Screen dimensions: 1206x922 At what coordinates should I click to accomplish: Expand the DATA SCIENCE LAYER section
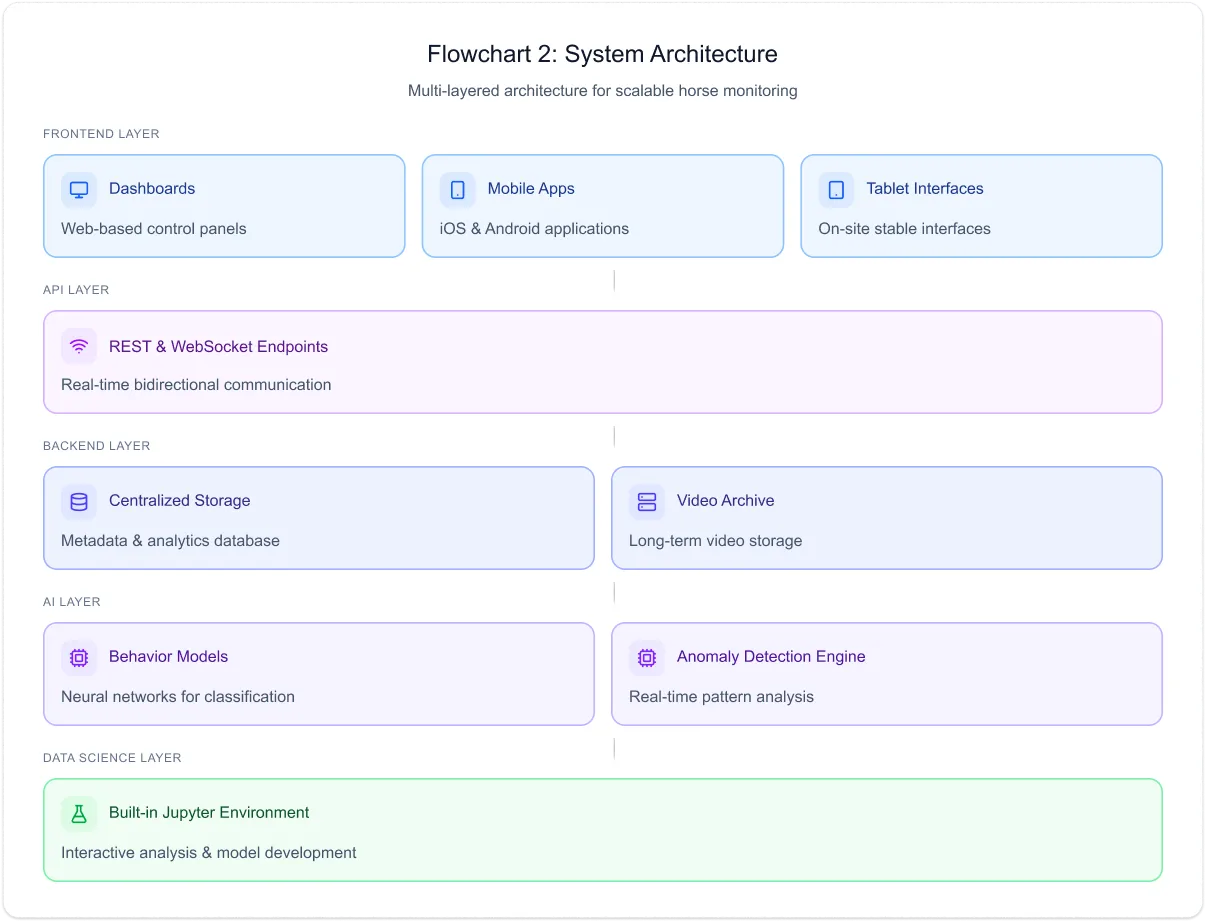[x=112, y=757]
